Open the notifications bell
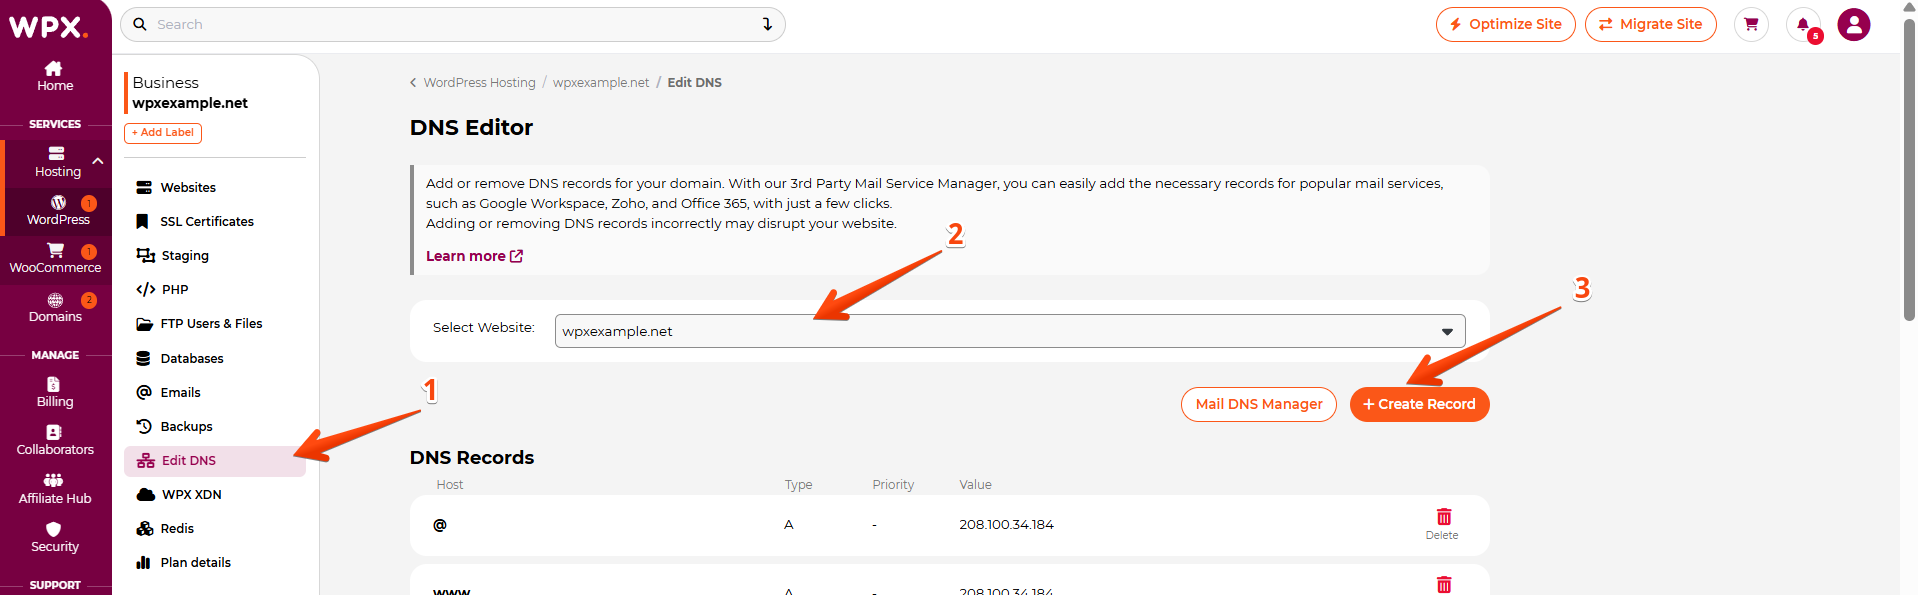This screenshot has height=595, width=1918. pyautogui.click(x=1803, y=25)
